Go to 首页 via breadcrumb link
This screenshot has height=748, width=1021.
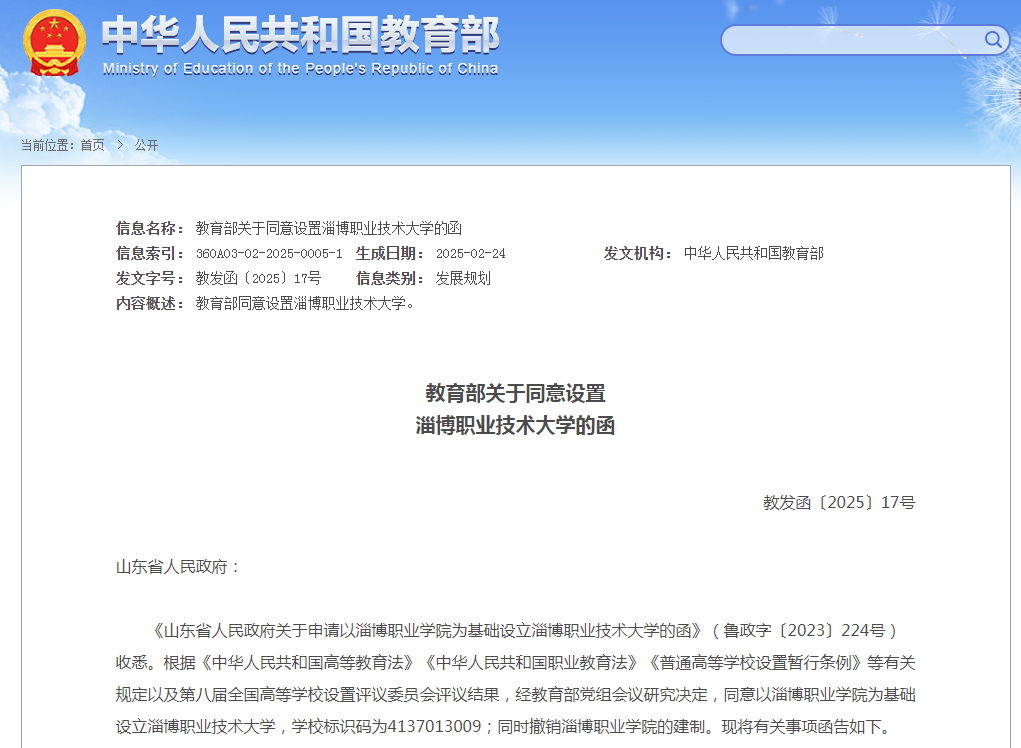coord(92,145)
